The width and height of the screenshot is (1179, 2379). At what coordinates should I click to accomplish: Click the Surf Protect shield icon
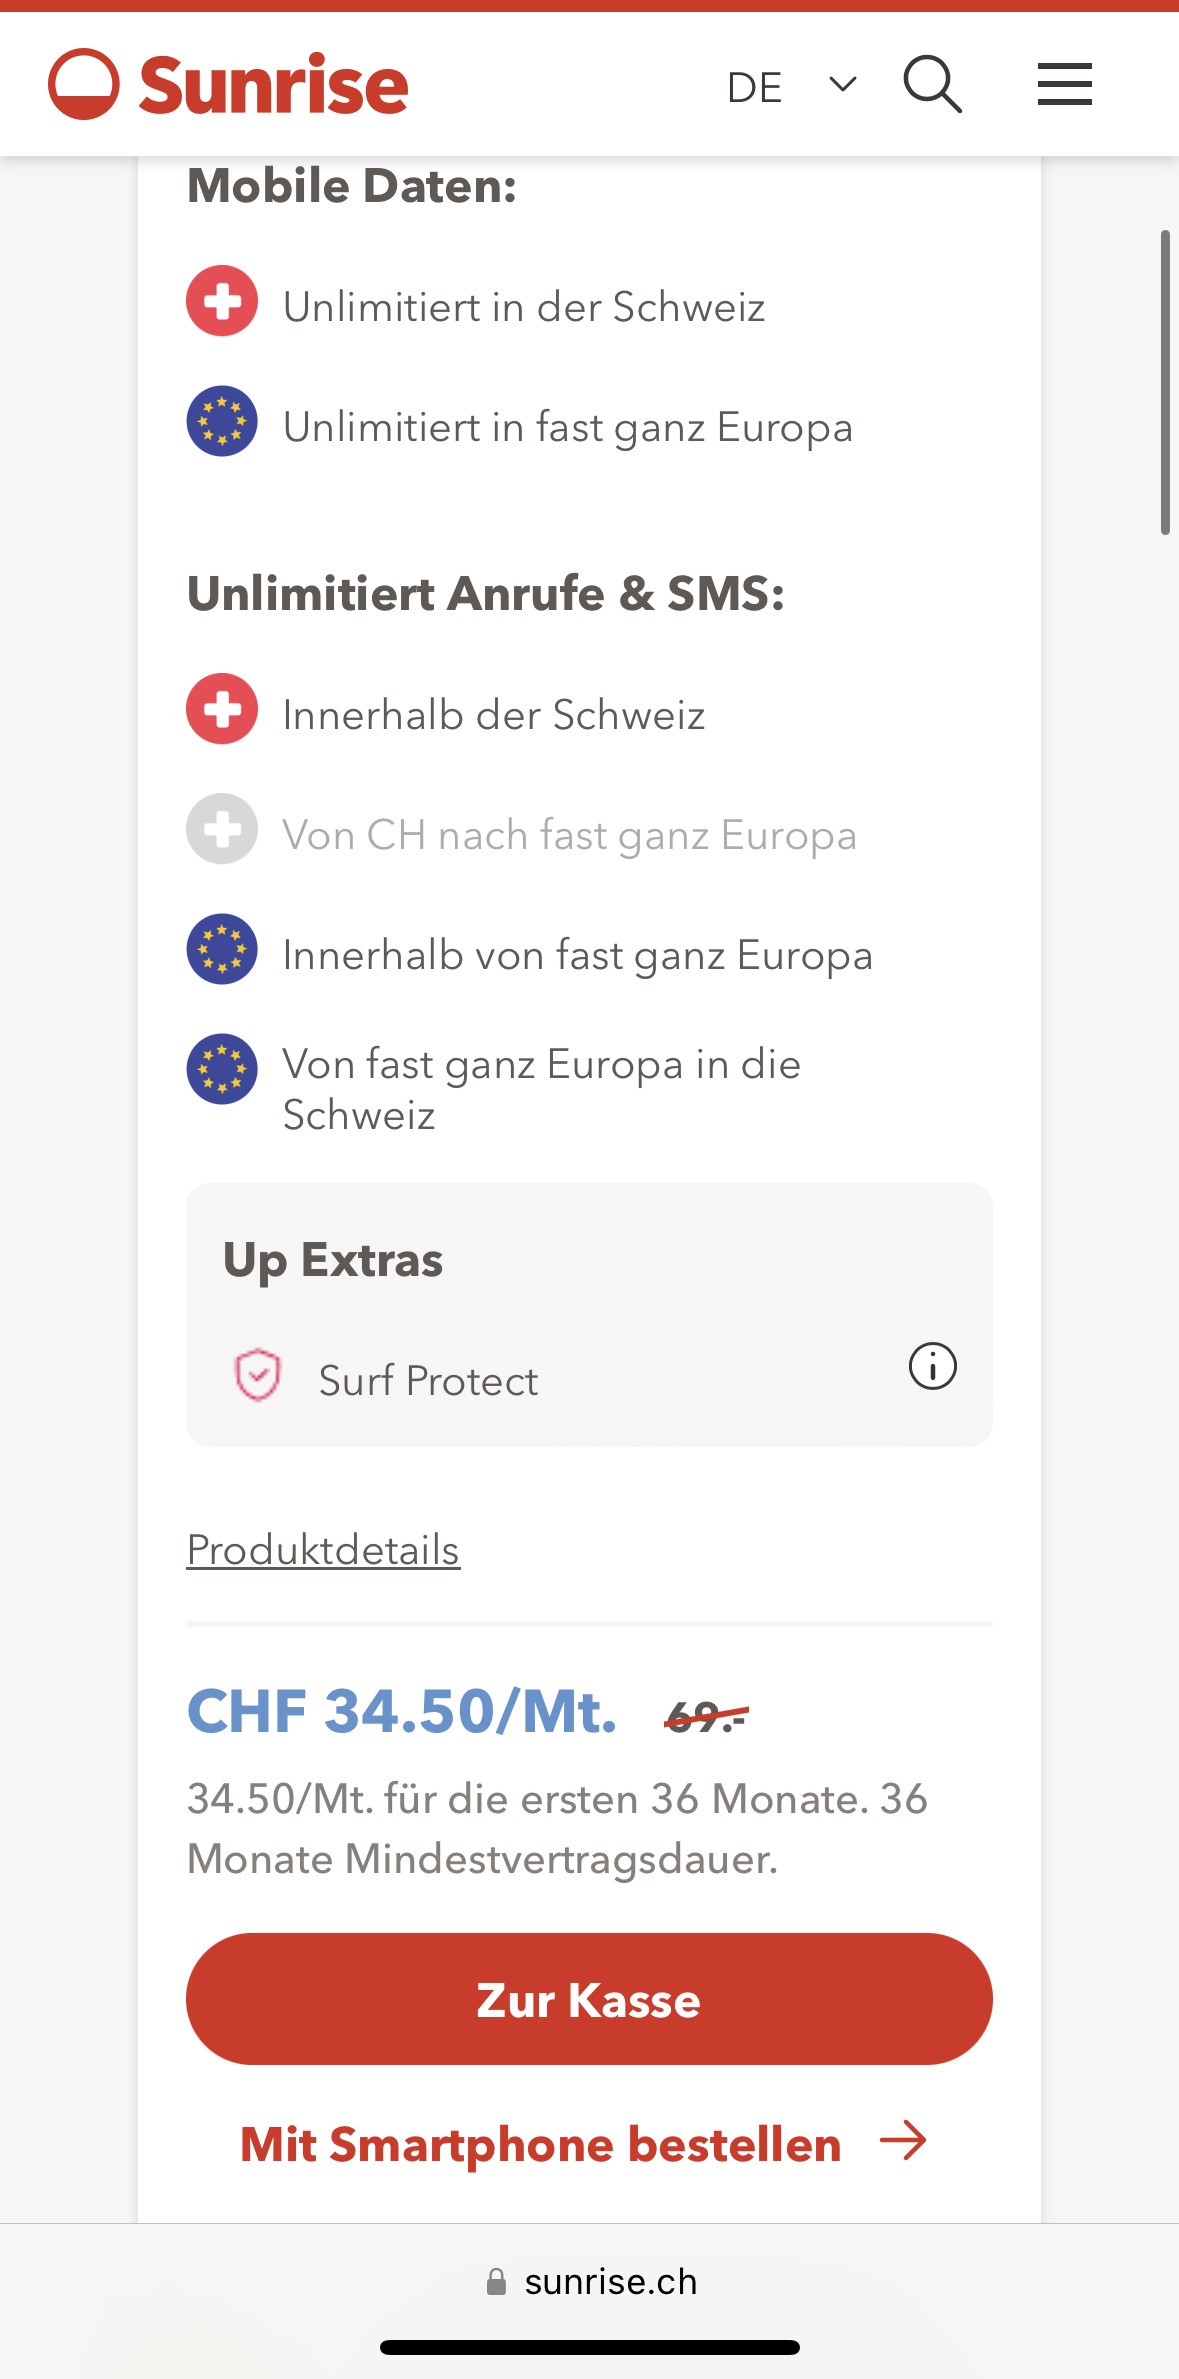coord(257,1375)
